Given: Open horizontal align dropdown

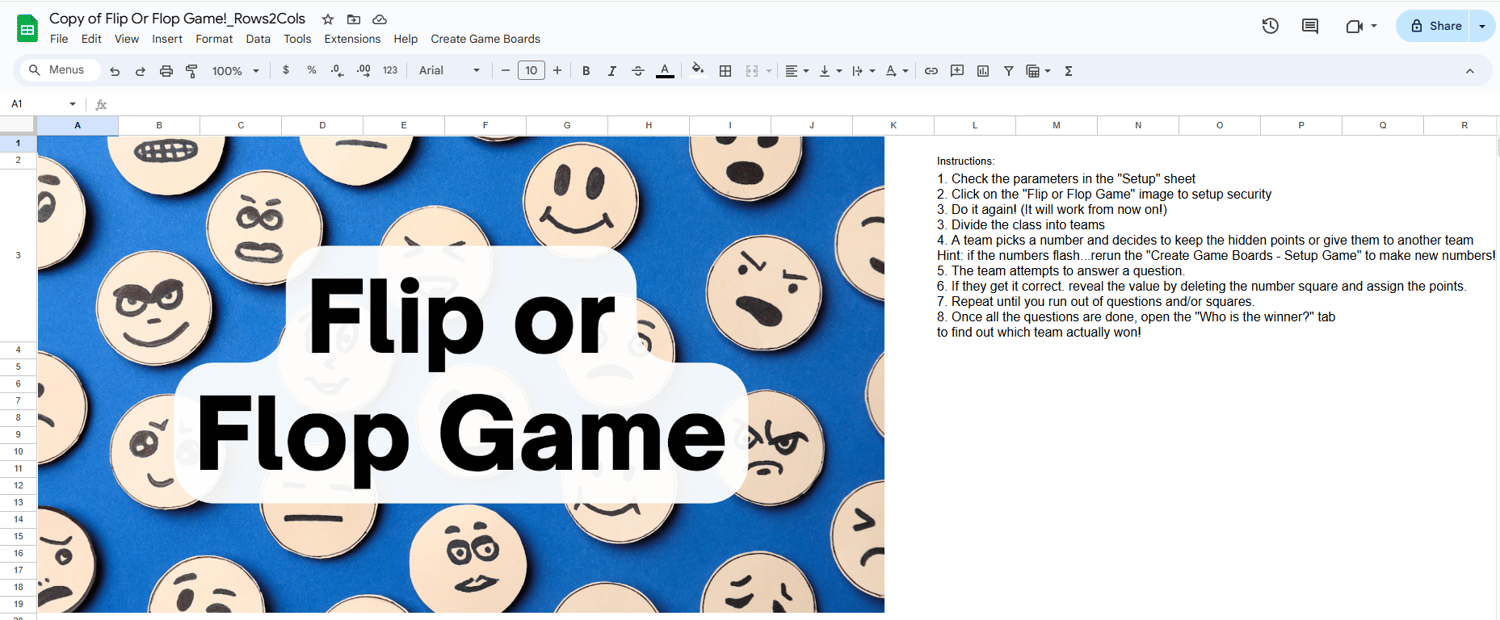Looking at the screenshot, I should [x=797, y=71].
